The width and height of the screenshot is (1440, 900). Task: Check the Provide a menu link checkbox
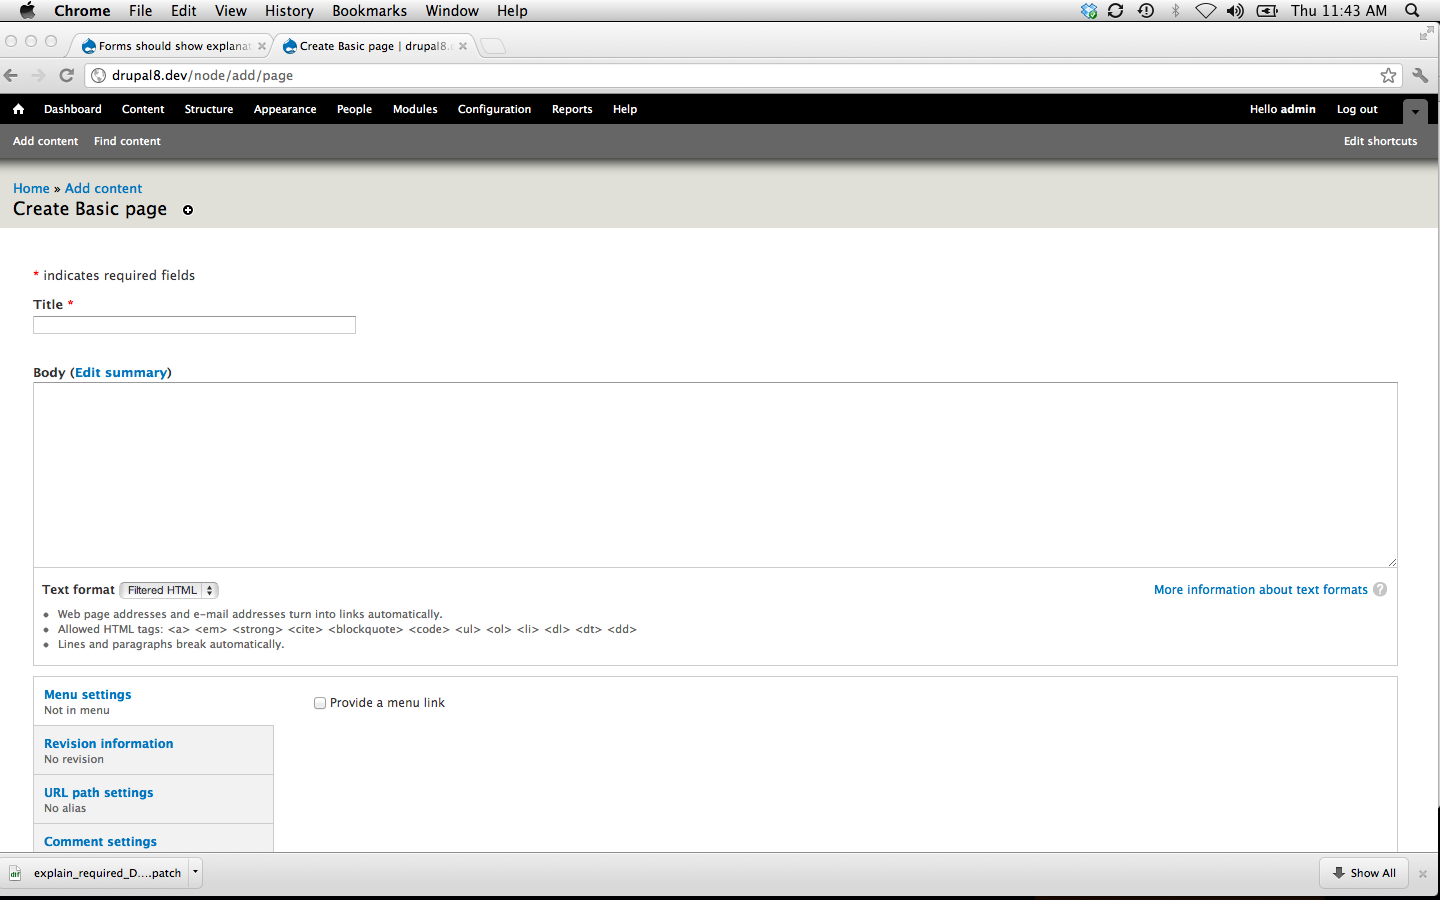tap(320, 703)
